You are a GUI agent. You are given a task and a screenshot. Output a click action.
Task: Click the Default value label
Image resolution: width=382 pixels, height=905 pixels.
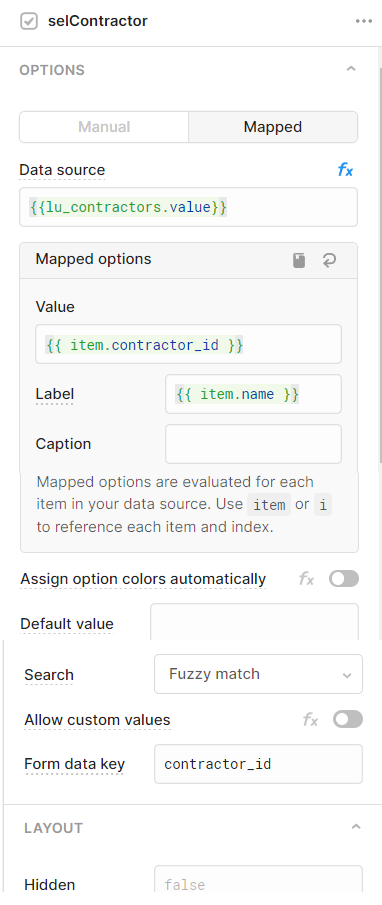(67, 624)
